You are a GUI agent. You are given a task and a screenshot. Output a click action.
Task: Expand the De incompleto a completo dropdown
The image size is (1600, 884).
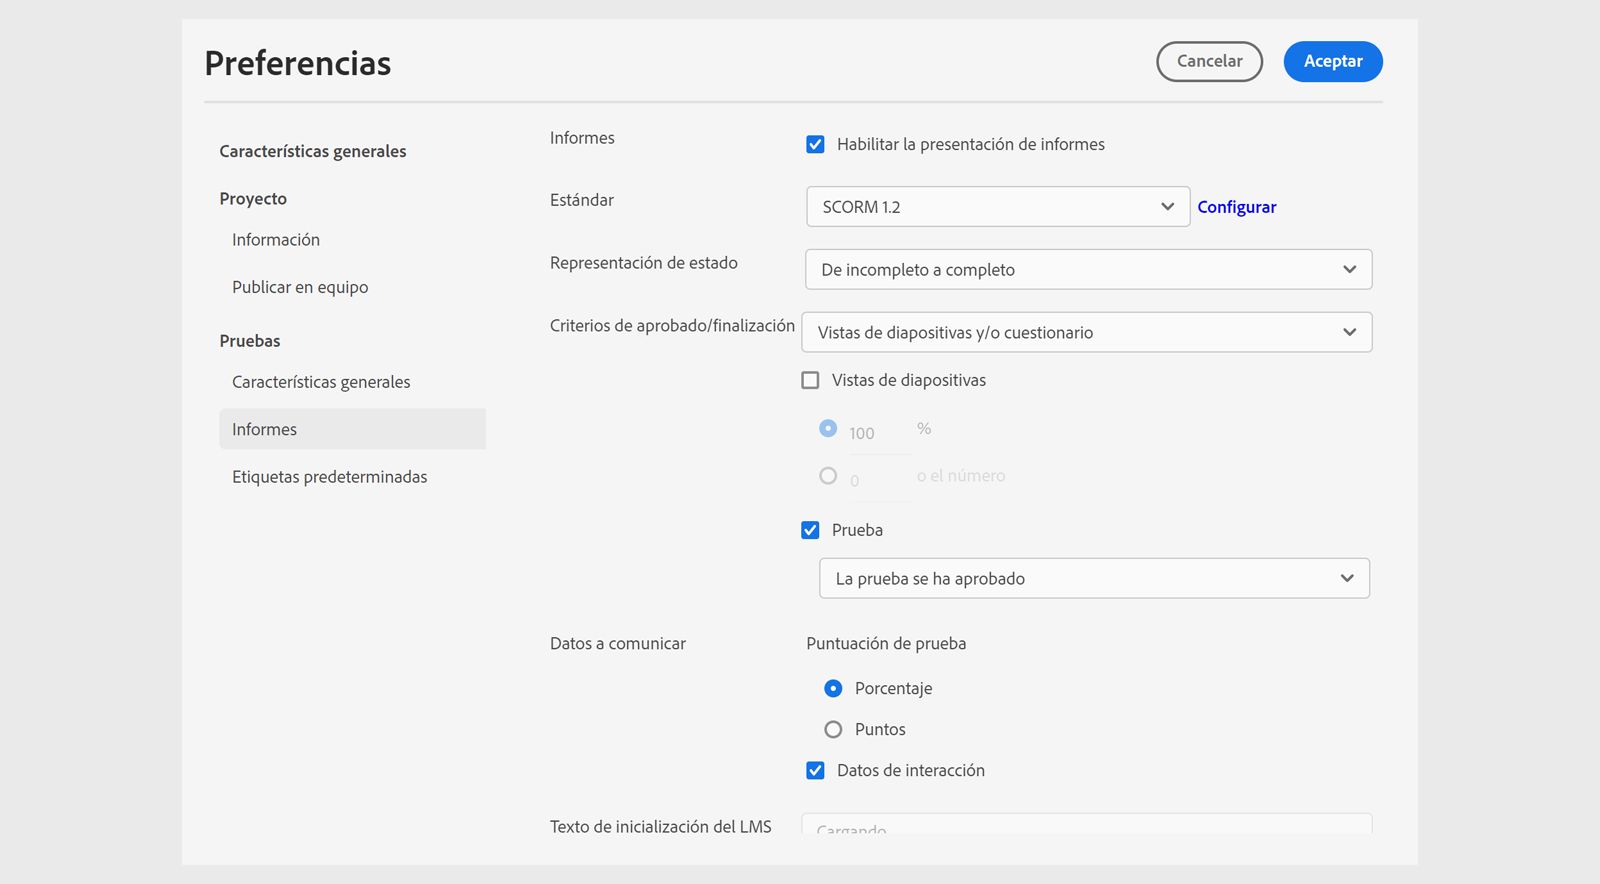[x=1088, y=270]
